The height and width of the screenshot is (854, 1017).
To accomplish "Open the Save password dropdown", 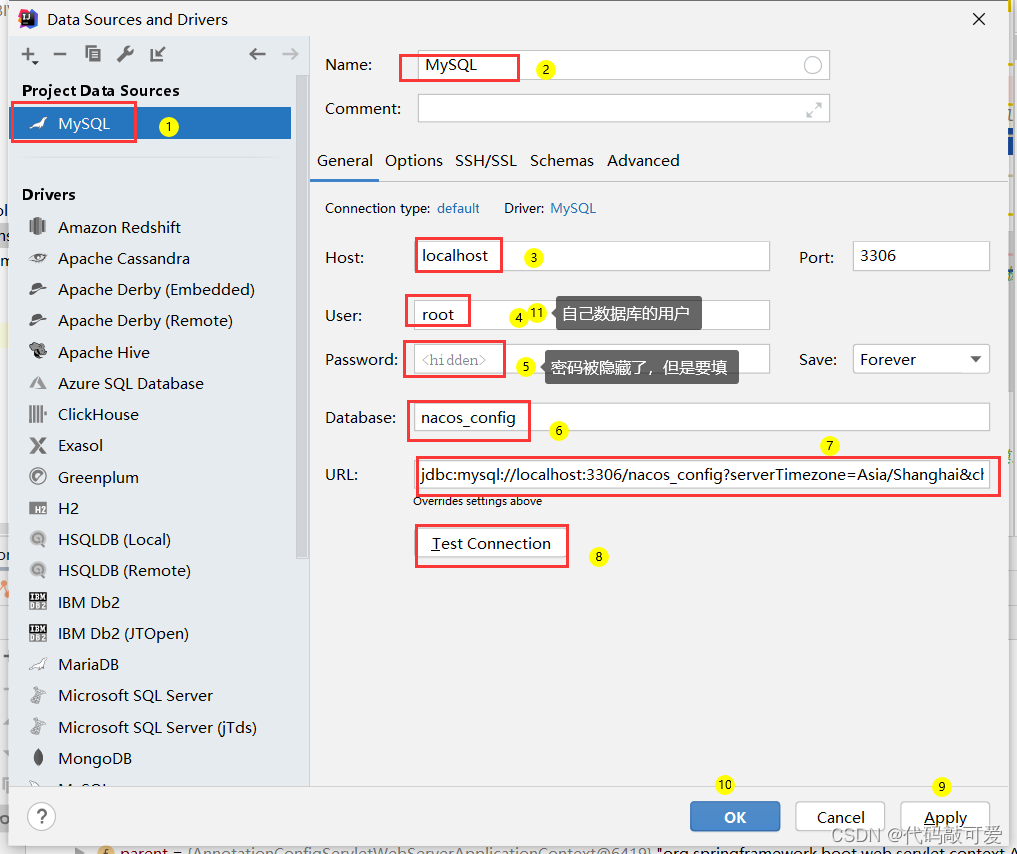I will click(x=921, y=359).
